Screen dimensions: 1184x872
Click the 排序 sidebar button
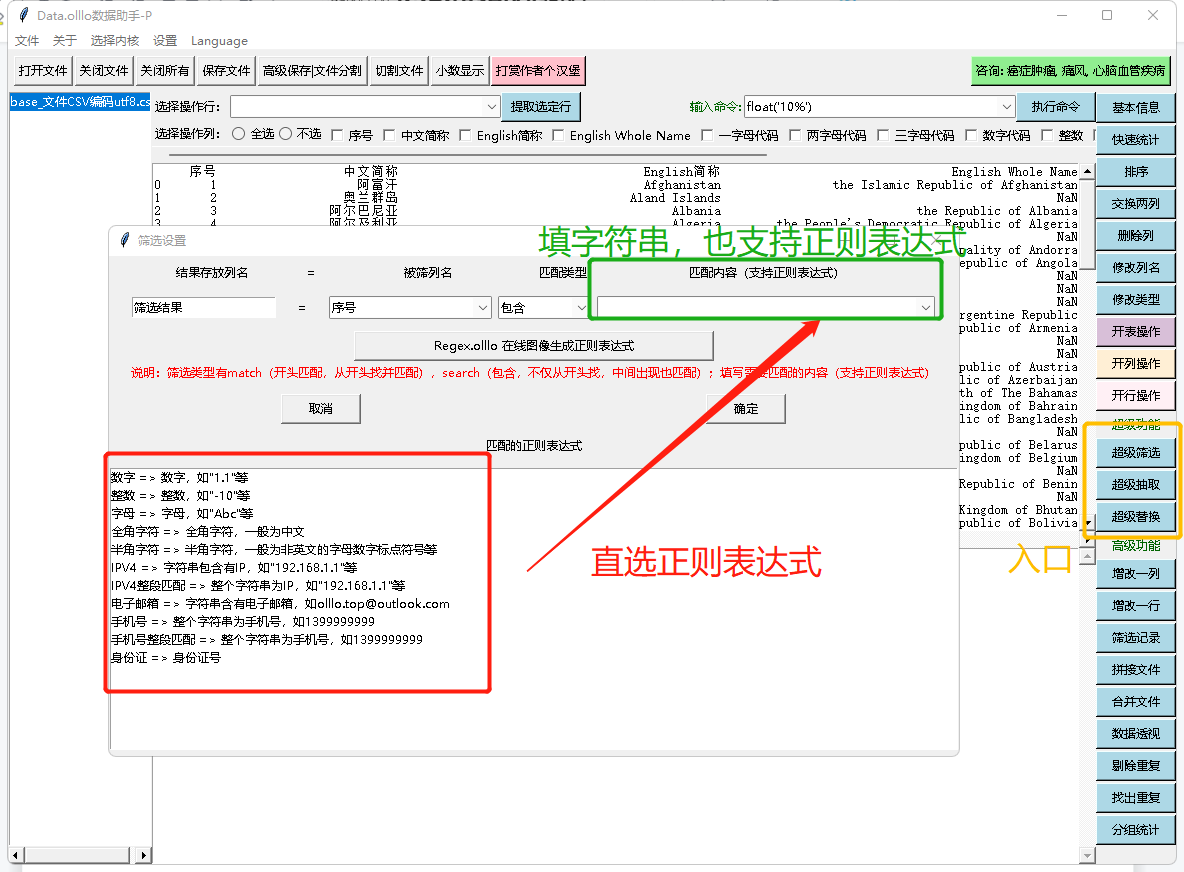pyautogui.click(x=1135, y=172)
